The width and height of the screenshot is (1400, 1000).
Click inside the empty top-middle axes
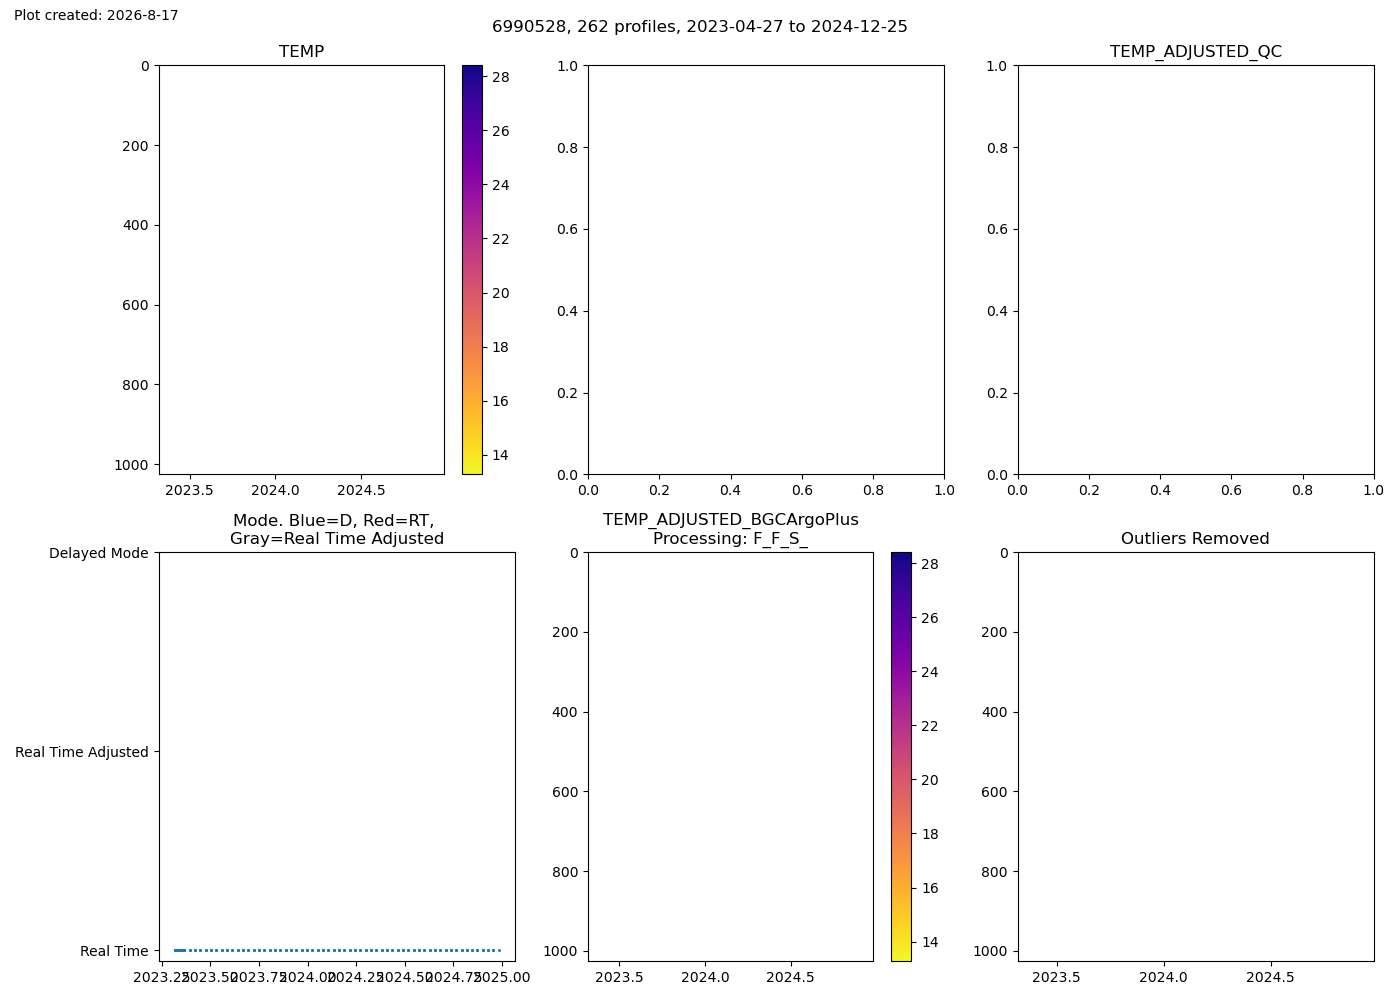[766, 270]
